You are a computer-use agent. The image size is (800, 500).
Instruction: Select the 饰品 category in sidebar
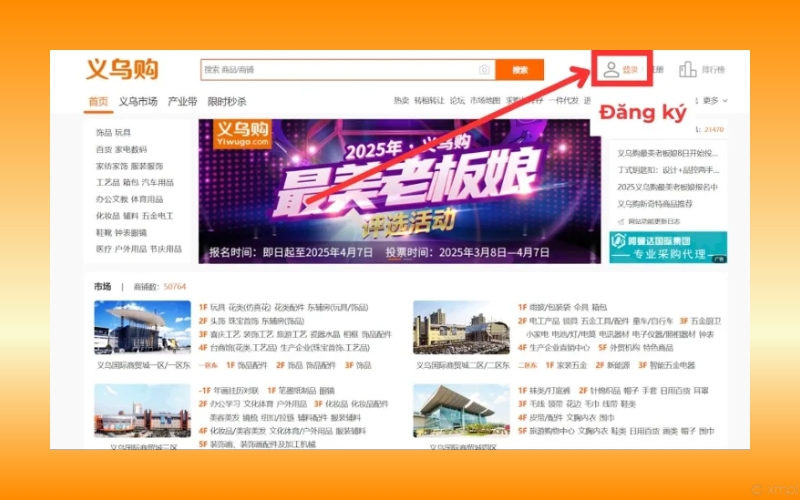click(x=104, y=133)
